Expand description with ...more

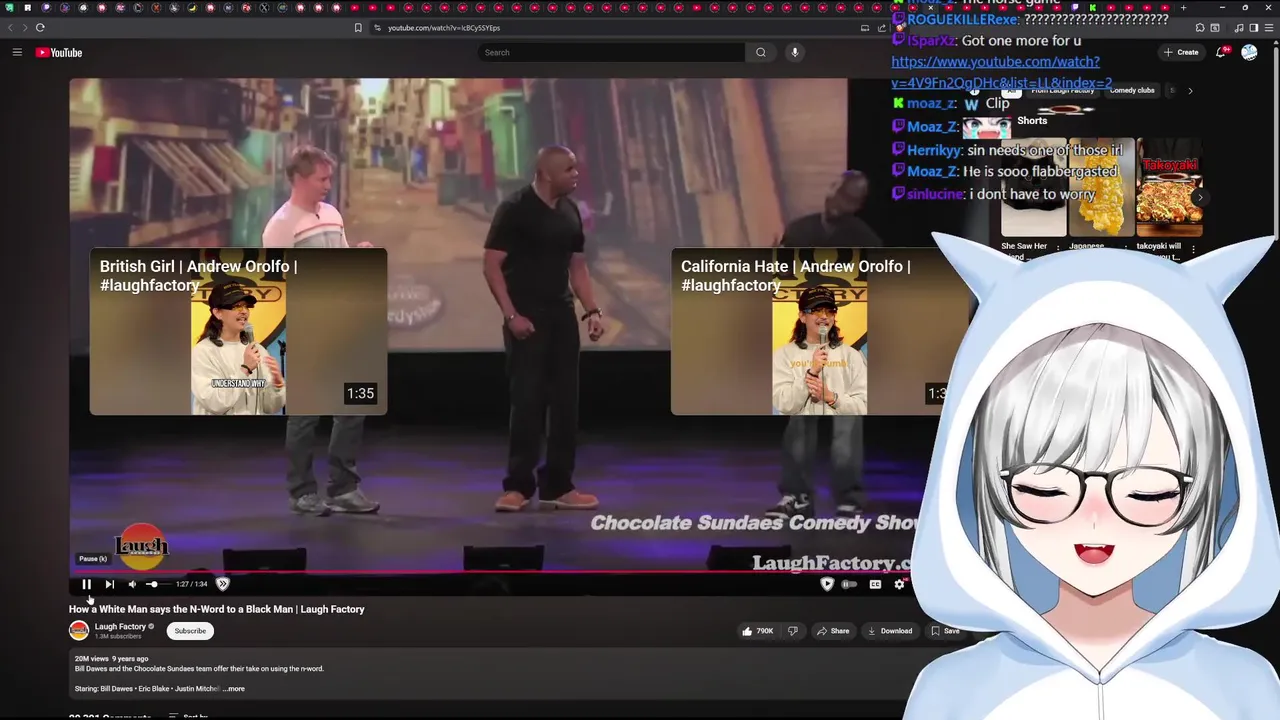pyautogui.click(x=233, y=689)
